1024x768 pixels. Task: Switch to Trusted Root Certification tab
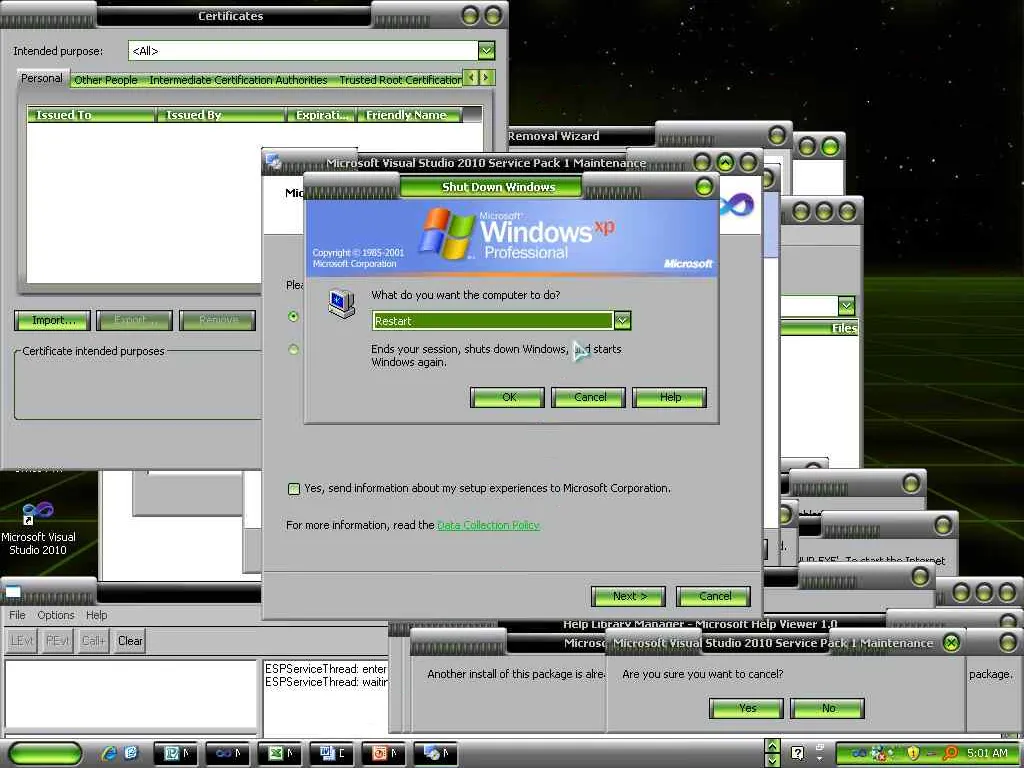point(400,80)
